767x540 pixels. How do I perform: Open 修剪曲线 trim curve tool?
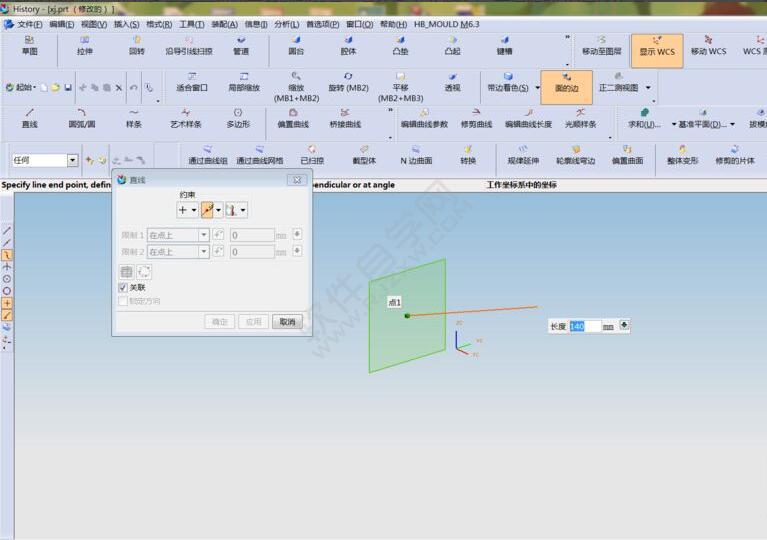tap(476, 119)
